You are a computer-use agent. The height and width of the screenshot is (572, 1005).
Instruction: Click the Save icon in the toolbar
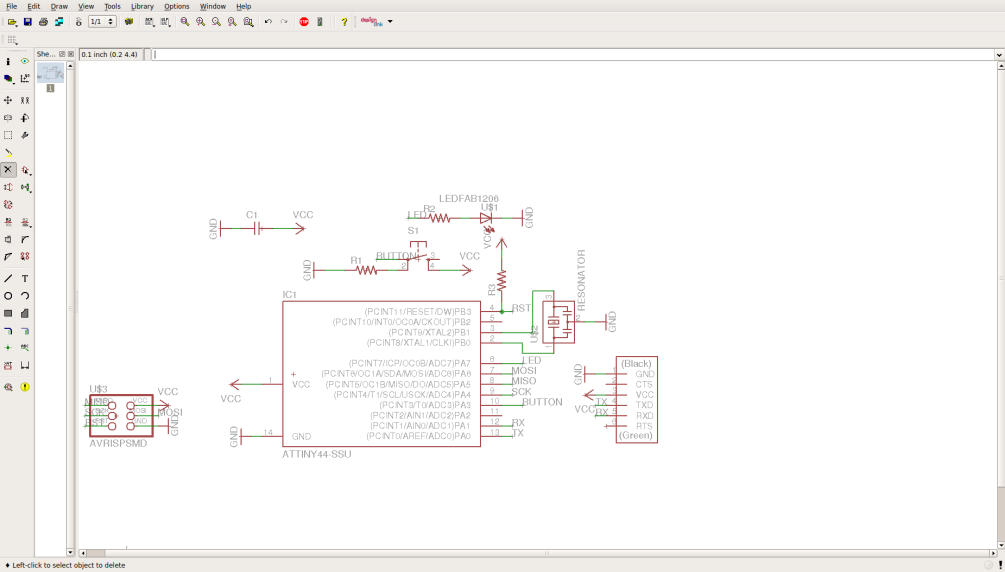pyautogui.click(x=28, y=22)
